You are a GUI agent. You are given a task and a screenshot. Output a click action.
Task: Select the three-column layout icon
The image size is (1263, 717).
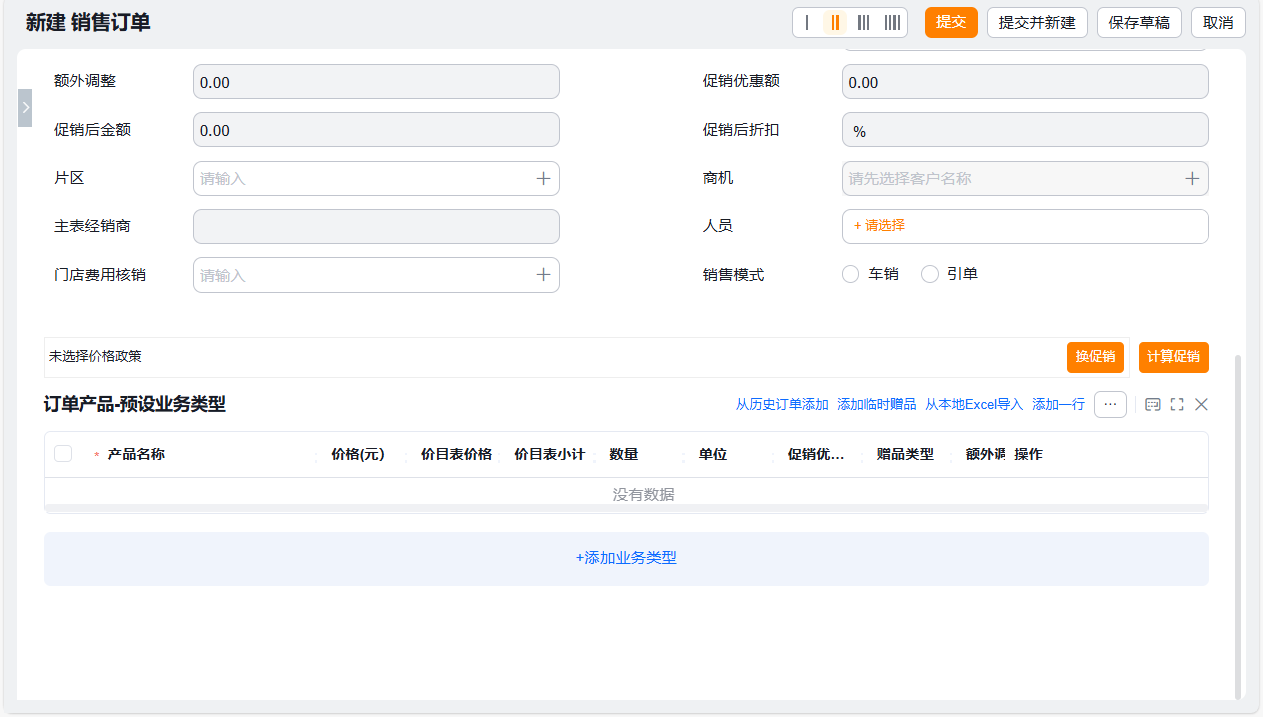[864, 22]
